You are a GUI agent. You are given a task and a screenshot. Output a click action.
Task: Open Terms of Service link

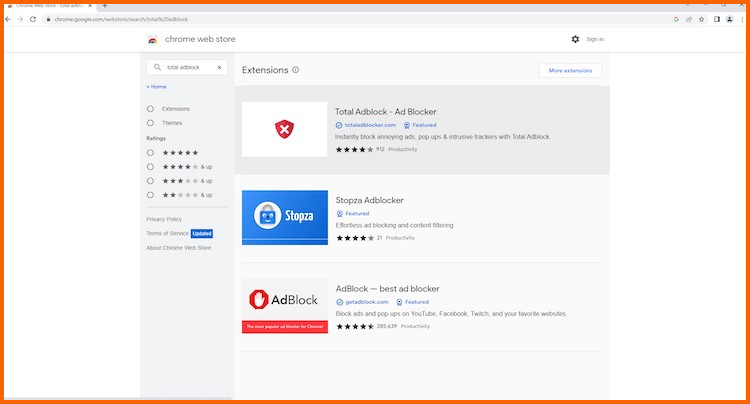point(167,233)
